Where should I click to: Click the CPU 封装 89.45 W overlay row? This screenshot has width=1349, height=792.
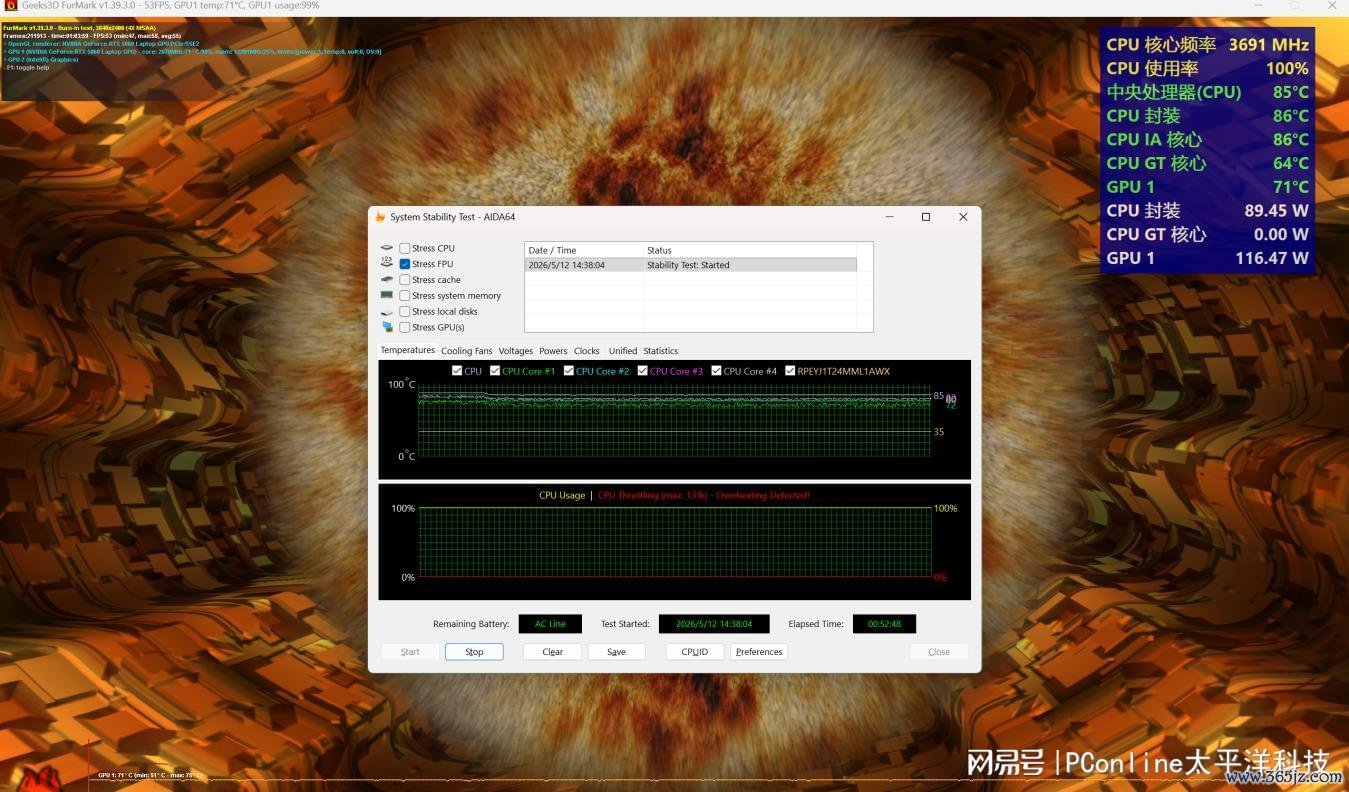pos(1207,211)
